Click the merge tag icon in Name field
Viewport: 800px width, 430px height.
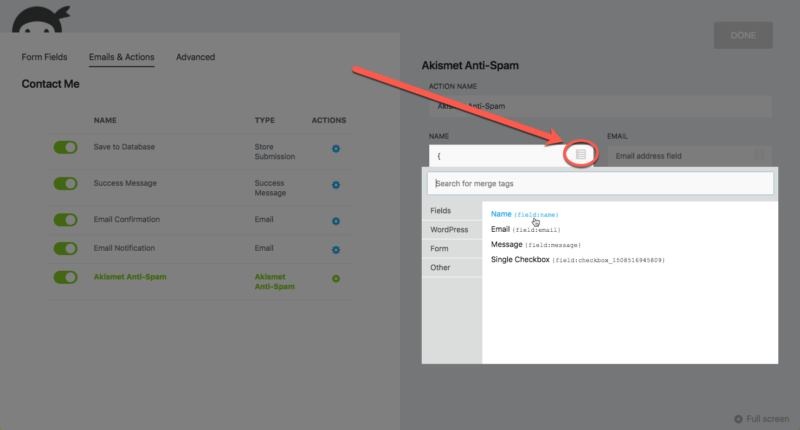tap(581, 155)
